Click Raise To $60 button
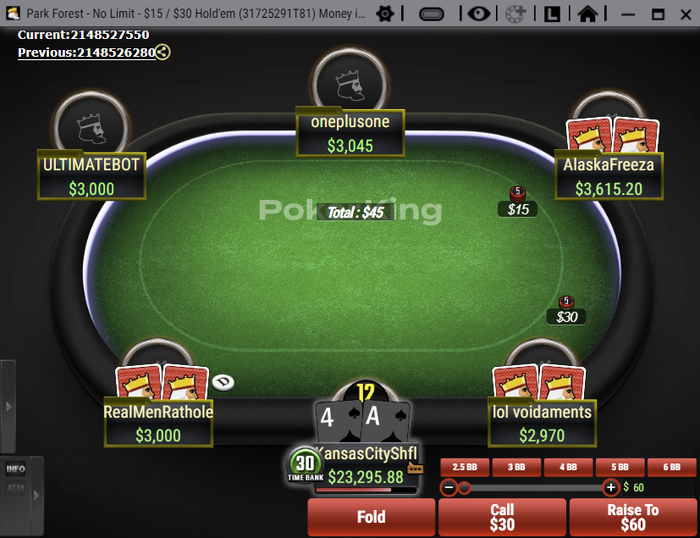This screenshot has width=700, height=538. (x=633, y=517)
